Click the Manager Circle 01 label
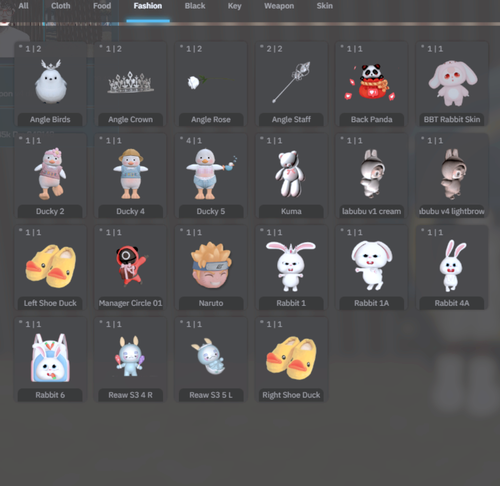 coord(130,303)
